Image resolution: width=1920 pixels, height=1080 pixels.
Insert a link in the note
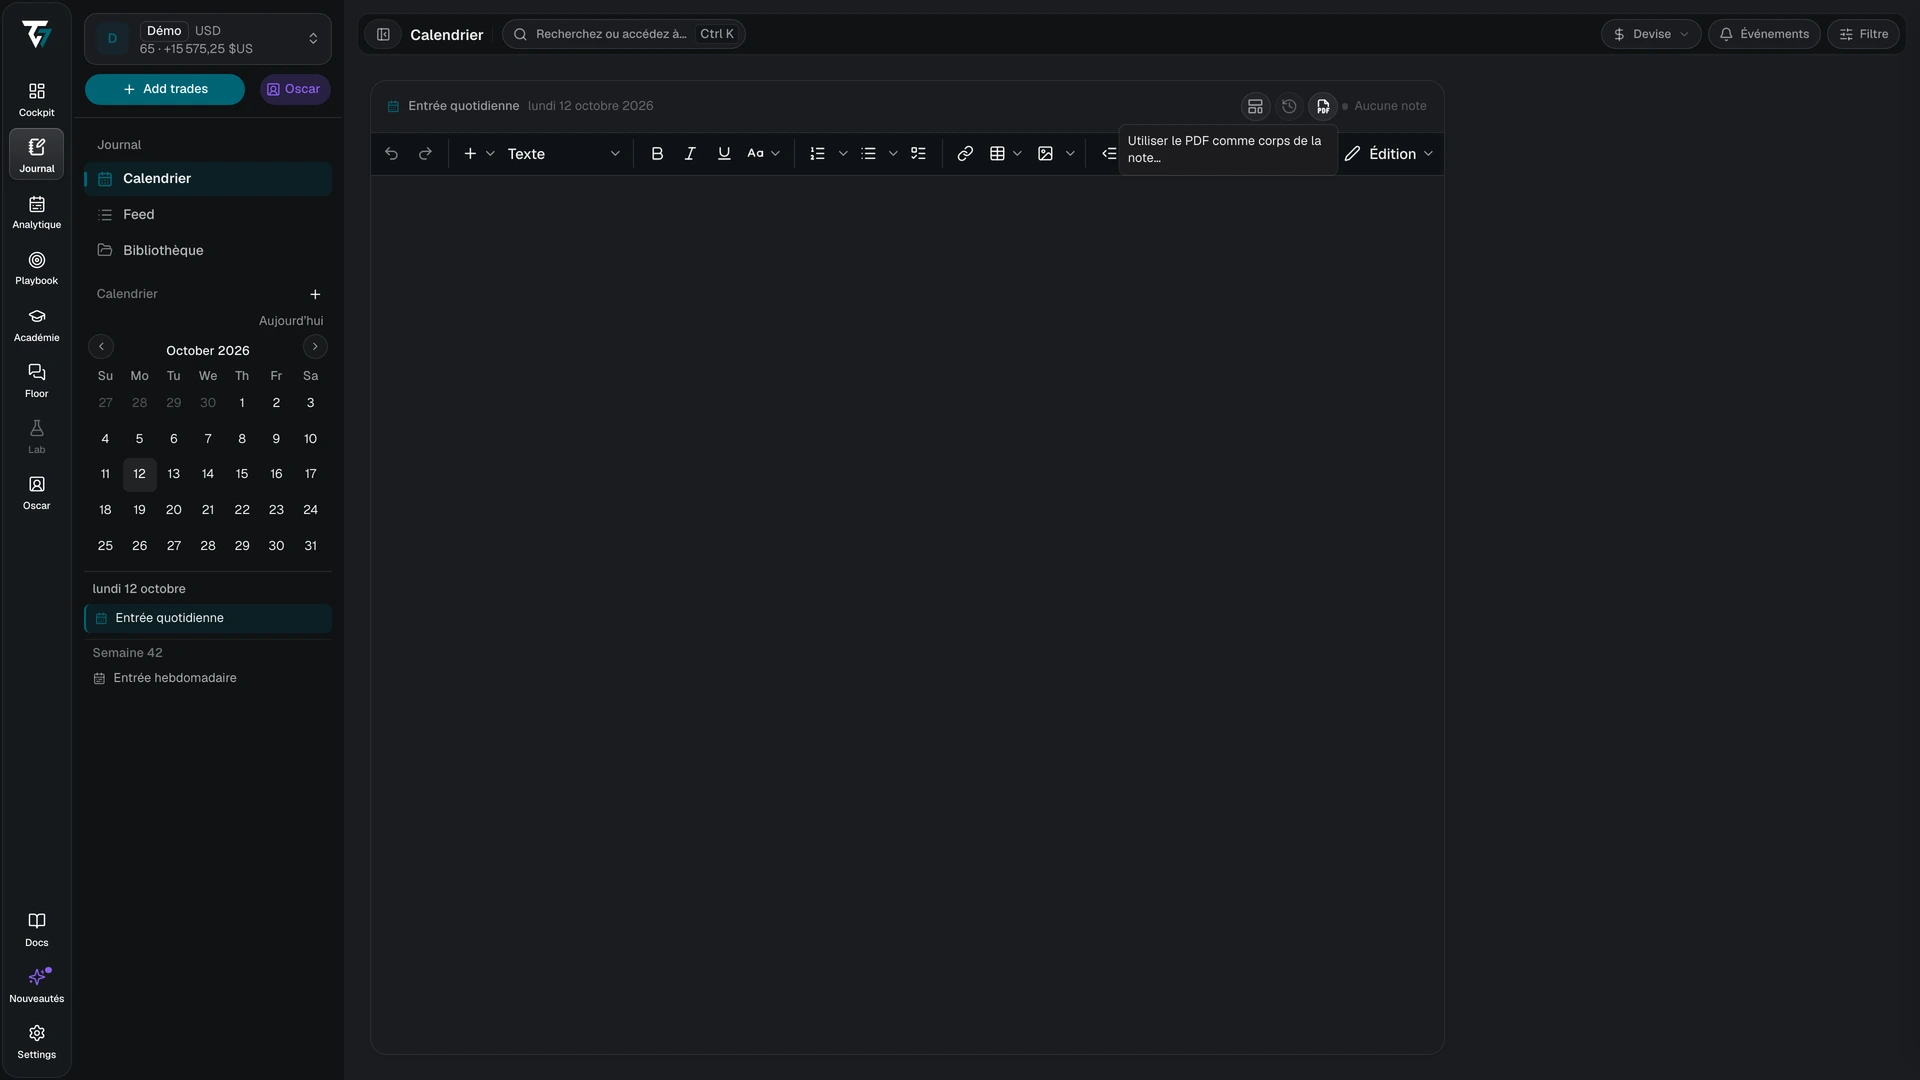point(965,154)
